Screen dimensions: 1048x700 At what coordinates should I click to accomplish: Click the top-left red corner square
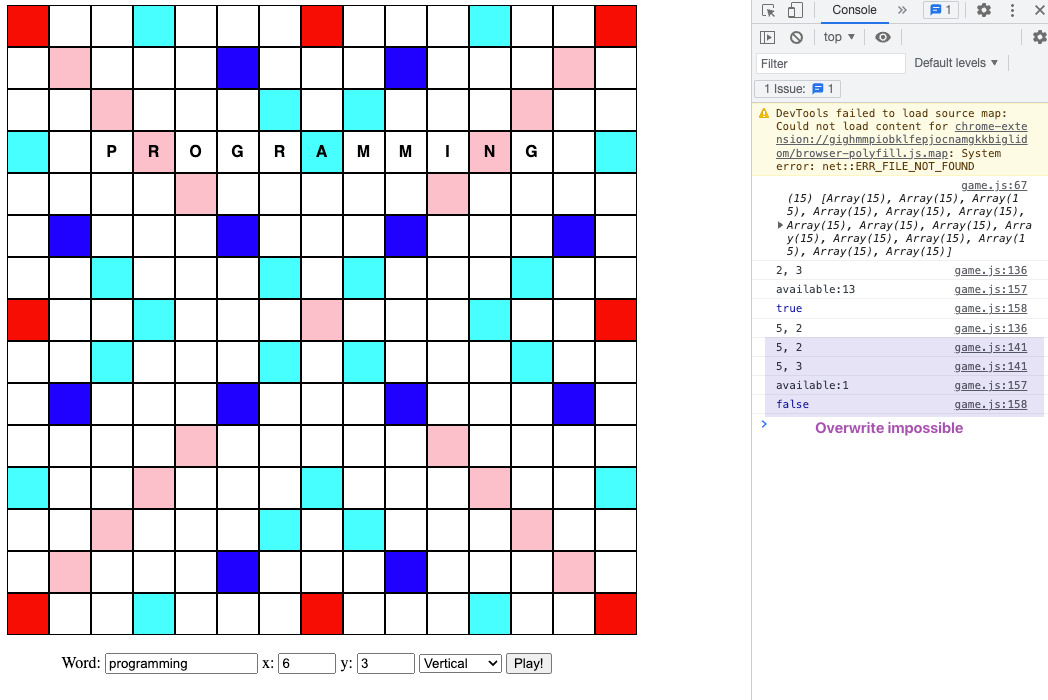[x=28, y=27]
